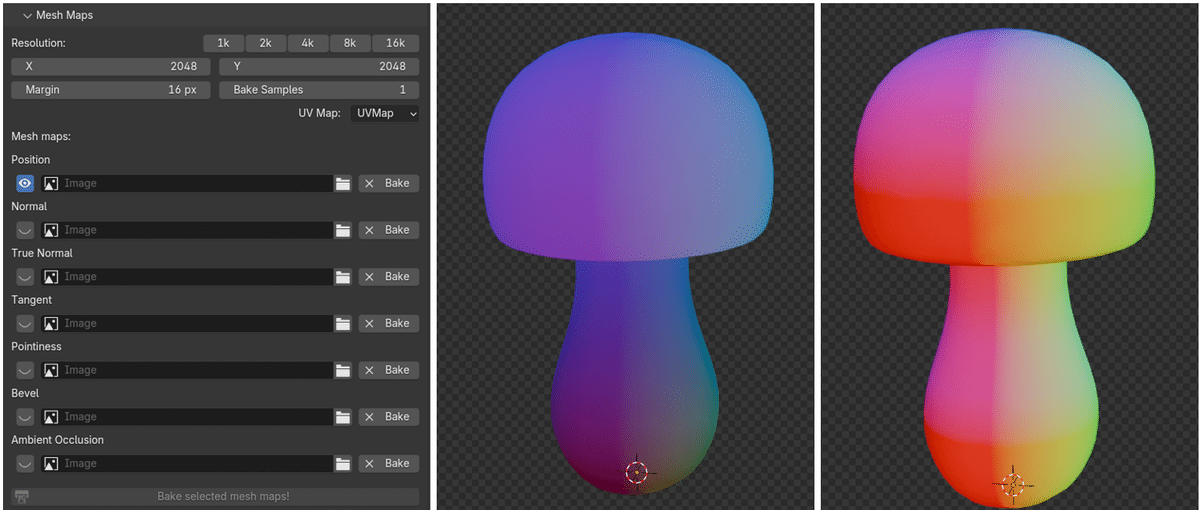The image size is (1200, 510).
Task: Open file folder for Position map
Action: point(343,184)
